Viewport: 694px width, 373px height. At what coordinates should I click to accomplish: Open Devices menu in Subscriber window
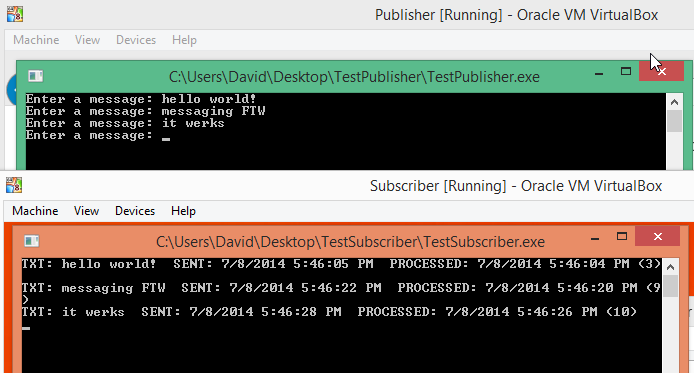135,211
